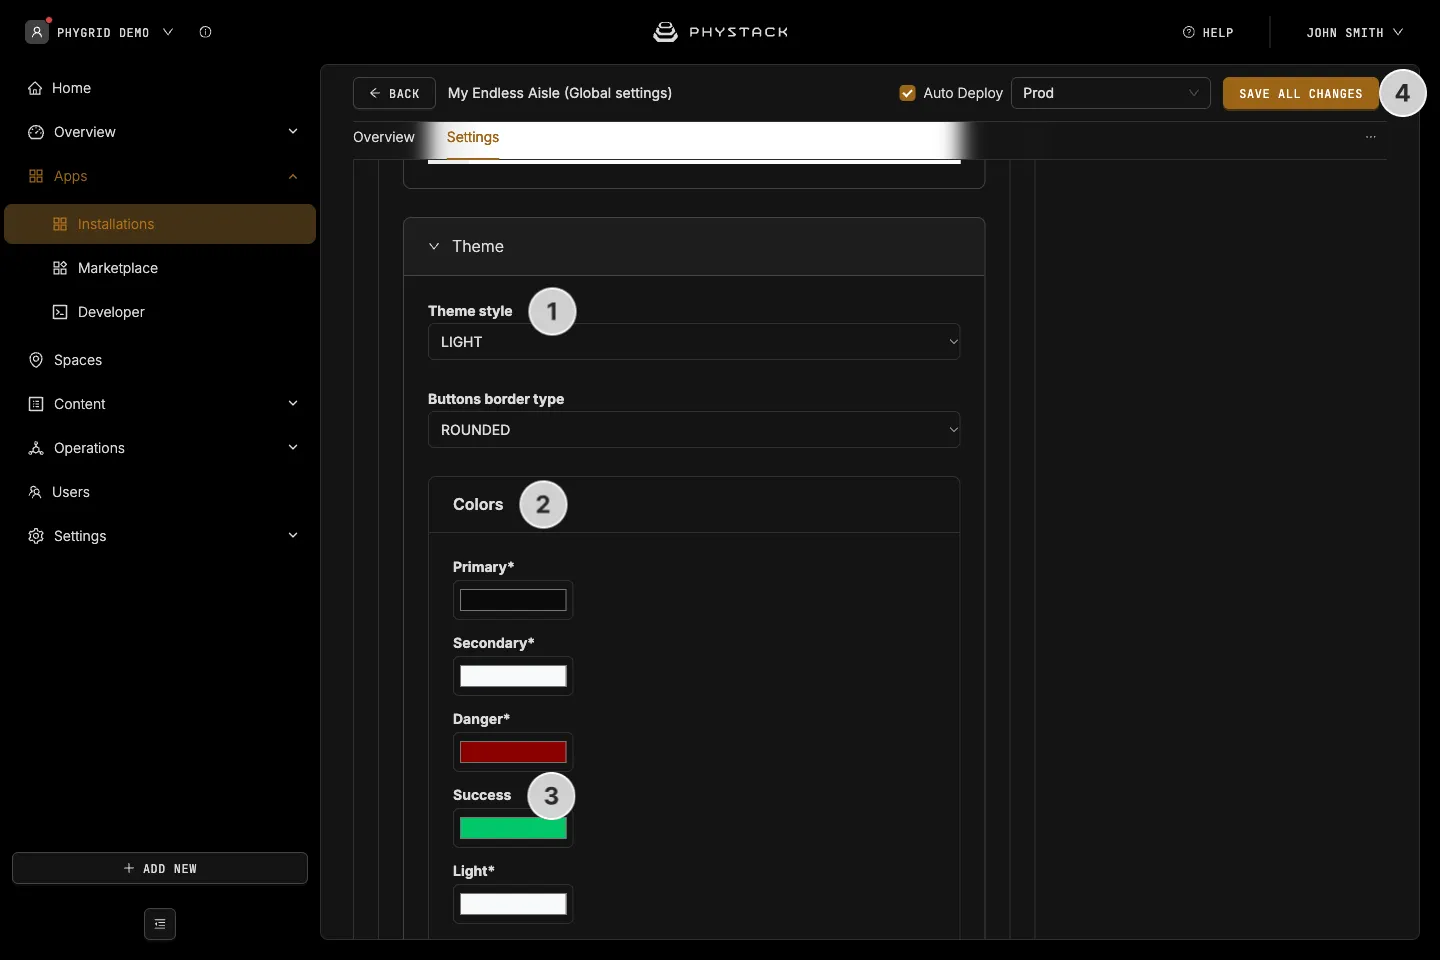The height and width of the screenshot is (960, 1440).
Task: Collapse the sidebar with the bottom icon
Action: (160, 924)
